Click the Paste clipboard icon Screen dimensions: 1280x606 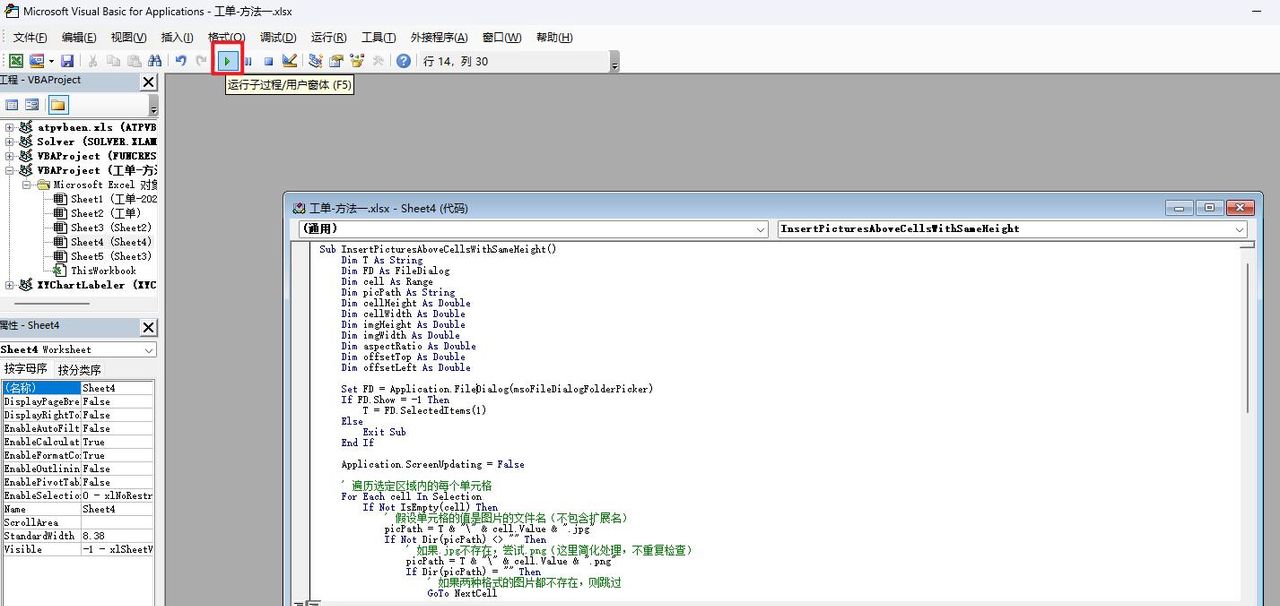pos(133,61)
